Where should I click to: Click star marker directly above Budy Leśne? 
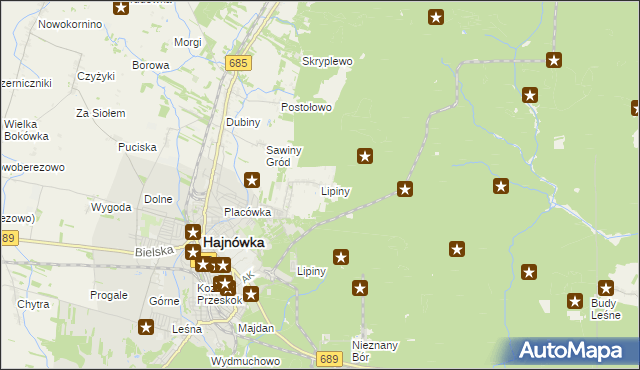606,288
